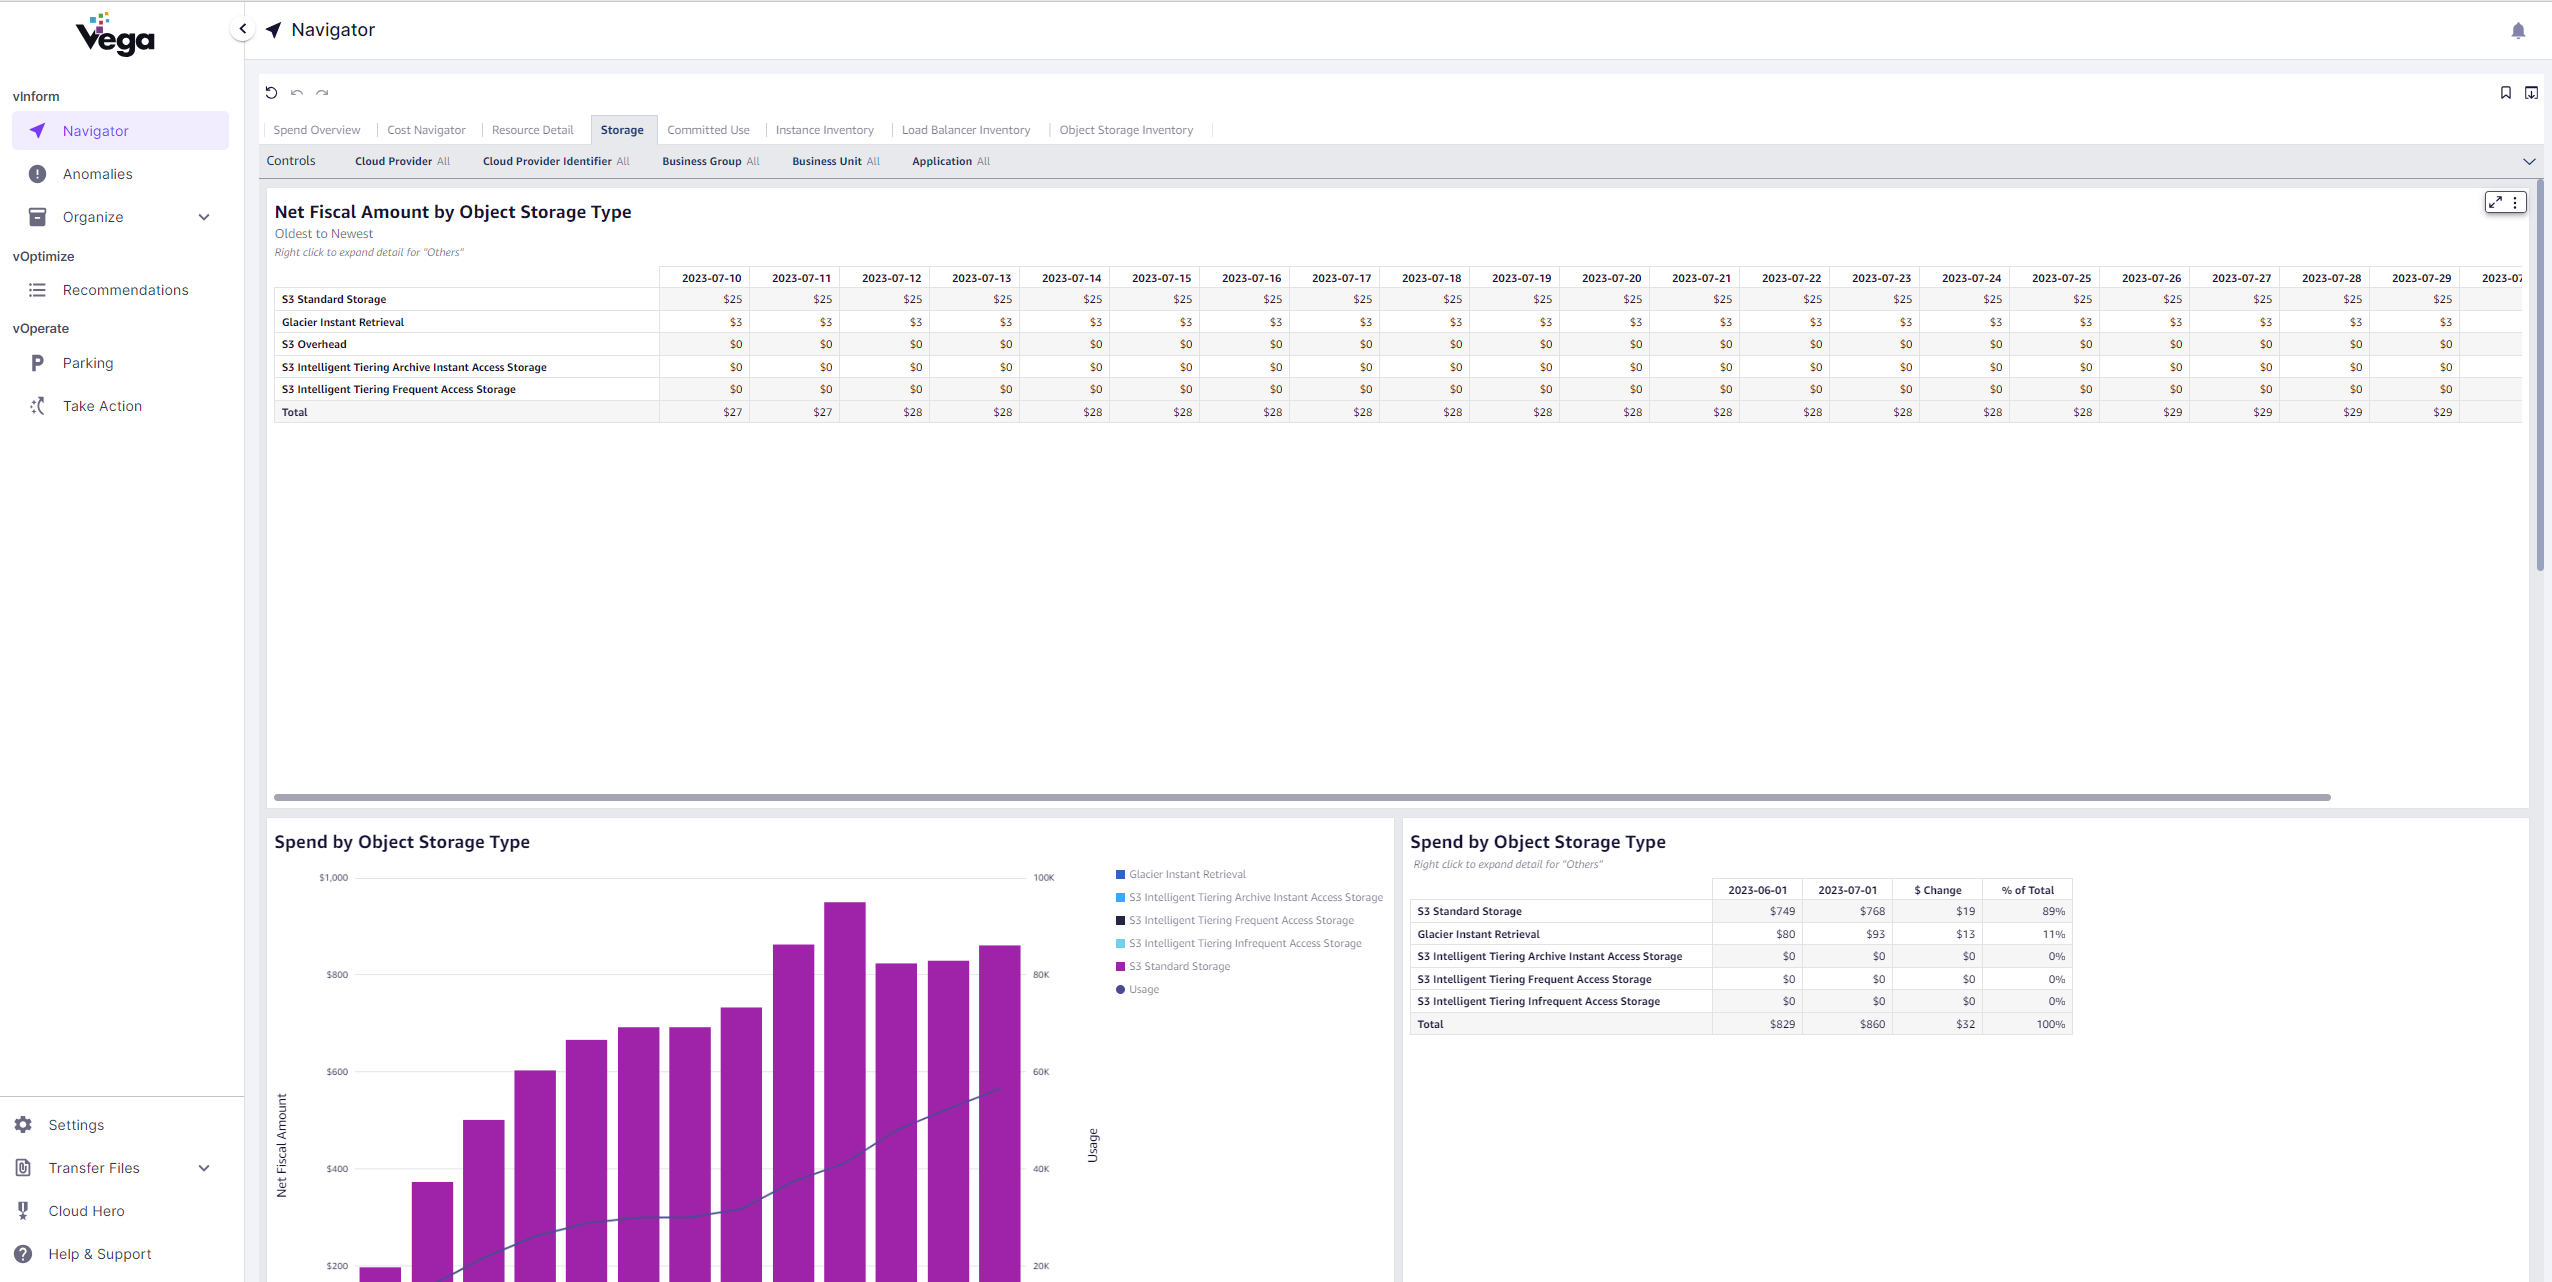Click the Navigator header arrow icon

(x=274, y=30)
